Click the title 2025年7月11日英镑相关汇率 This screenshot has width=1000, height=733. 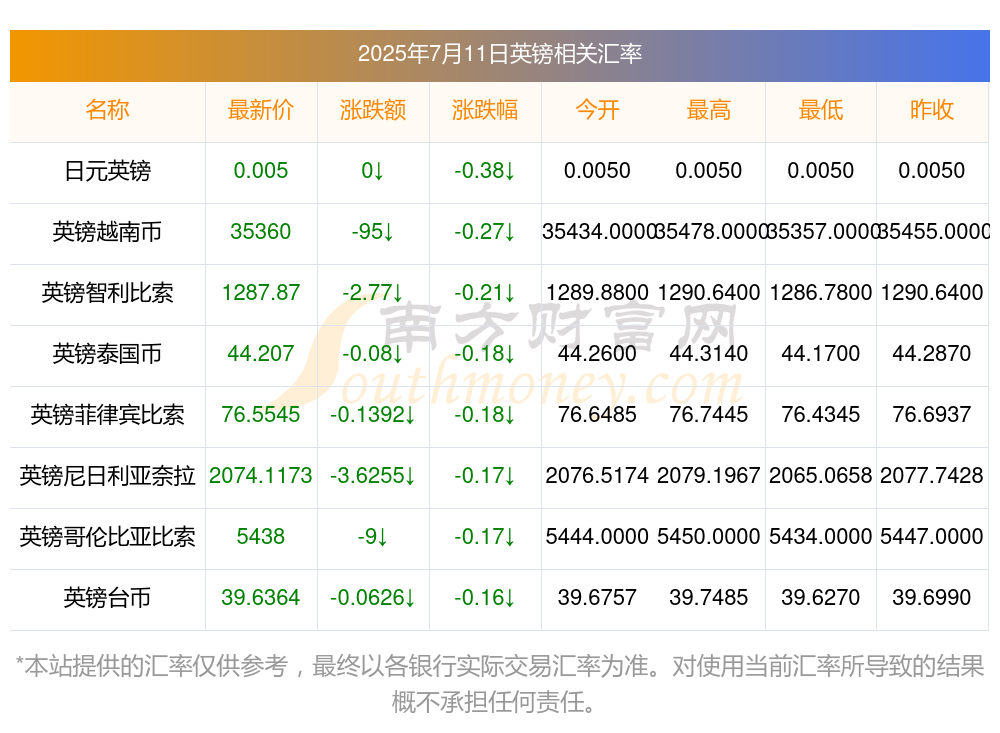[x=499, y=54]
